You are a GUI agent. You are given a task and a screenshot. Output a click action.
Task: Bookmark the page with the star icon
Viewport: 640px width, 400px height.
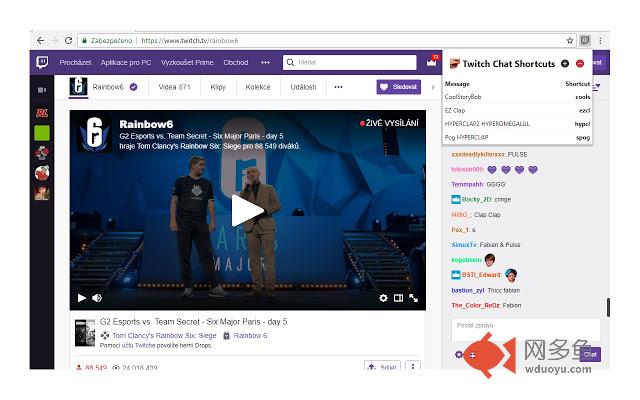[570, 40]
